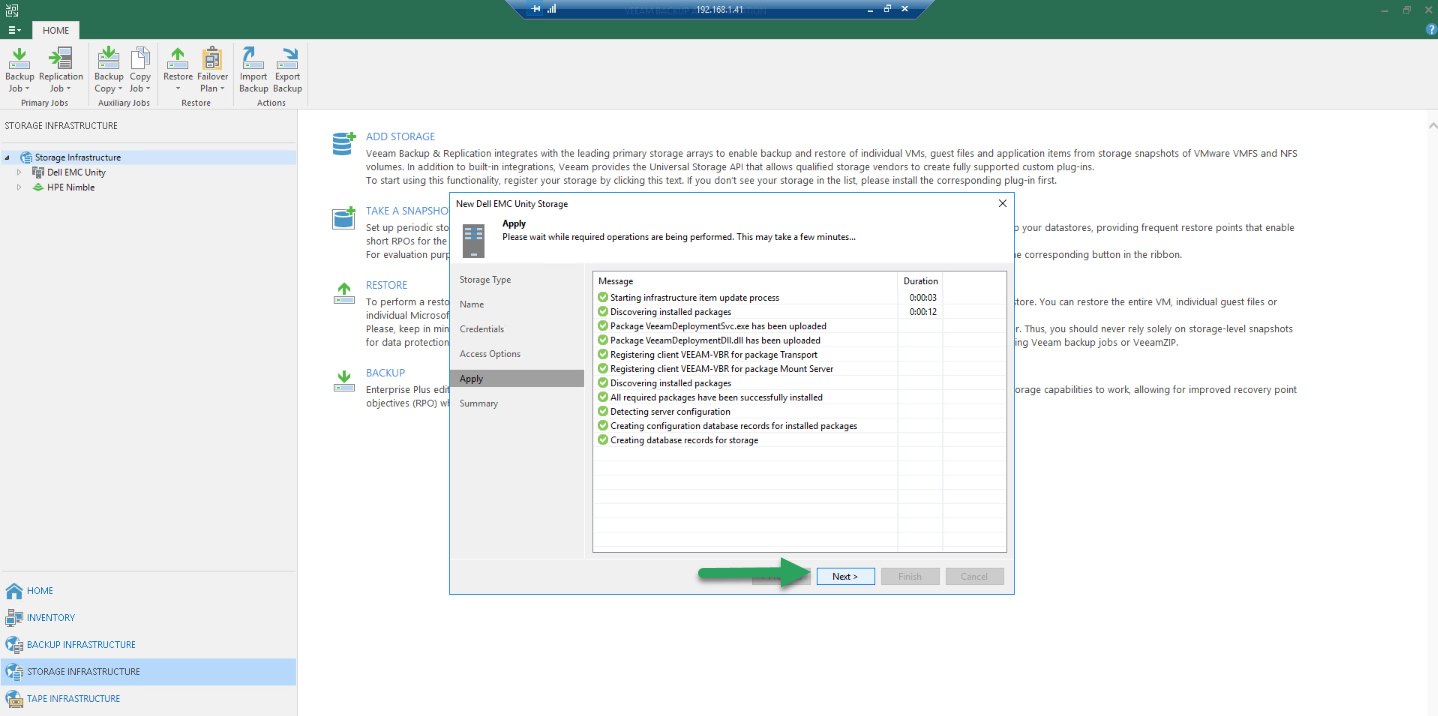Image resolution: width=1438 pixels, height=716 pixels.
Task: Select the Name wizard step
Action: tap(517, 304)
